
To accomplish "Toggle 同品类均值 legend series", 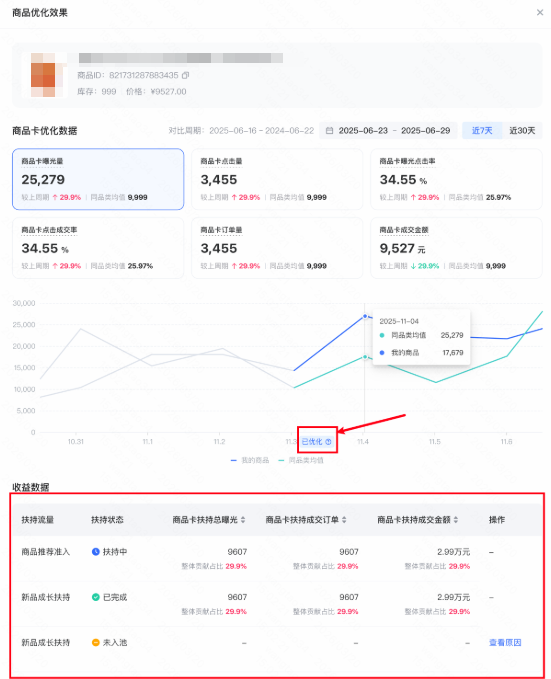I will (301, 460).
